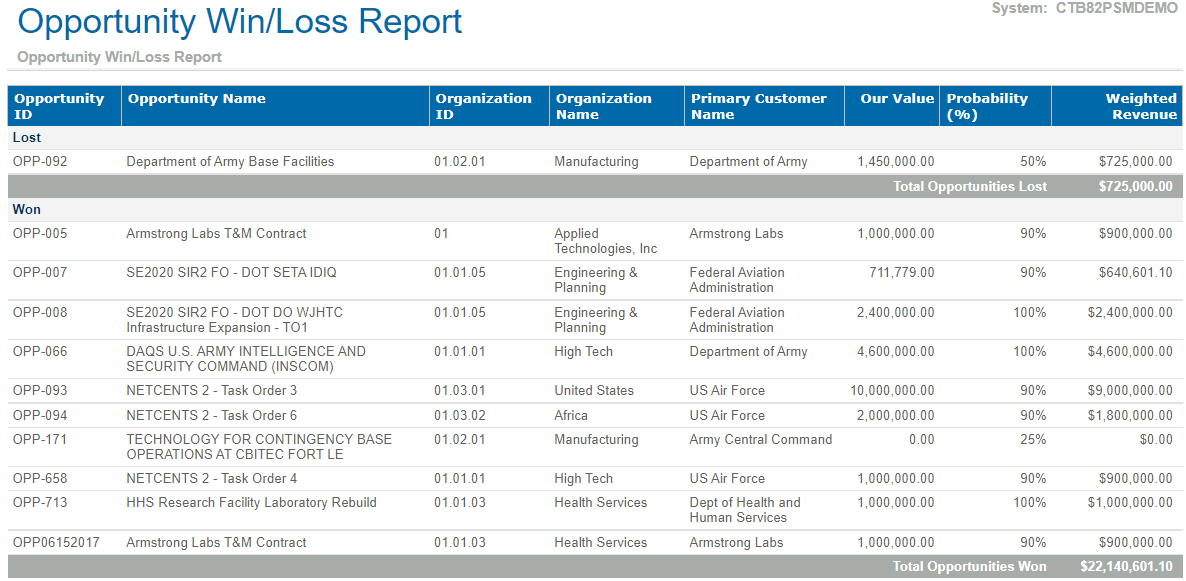Click the Our Value column header
The height and width of the screenshot is (581, 1186).
[x=897, y=99]
